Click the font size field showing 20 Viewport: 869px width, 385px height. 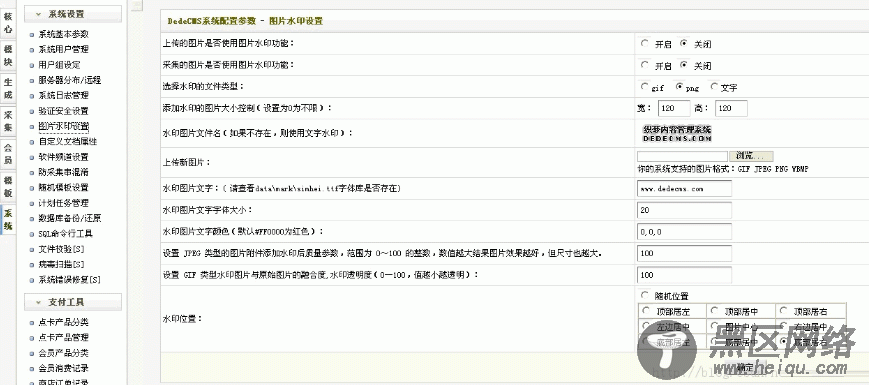click(684, 210)
